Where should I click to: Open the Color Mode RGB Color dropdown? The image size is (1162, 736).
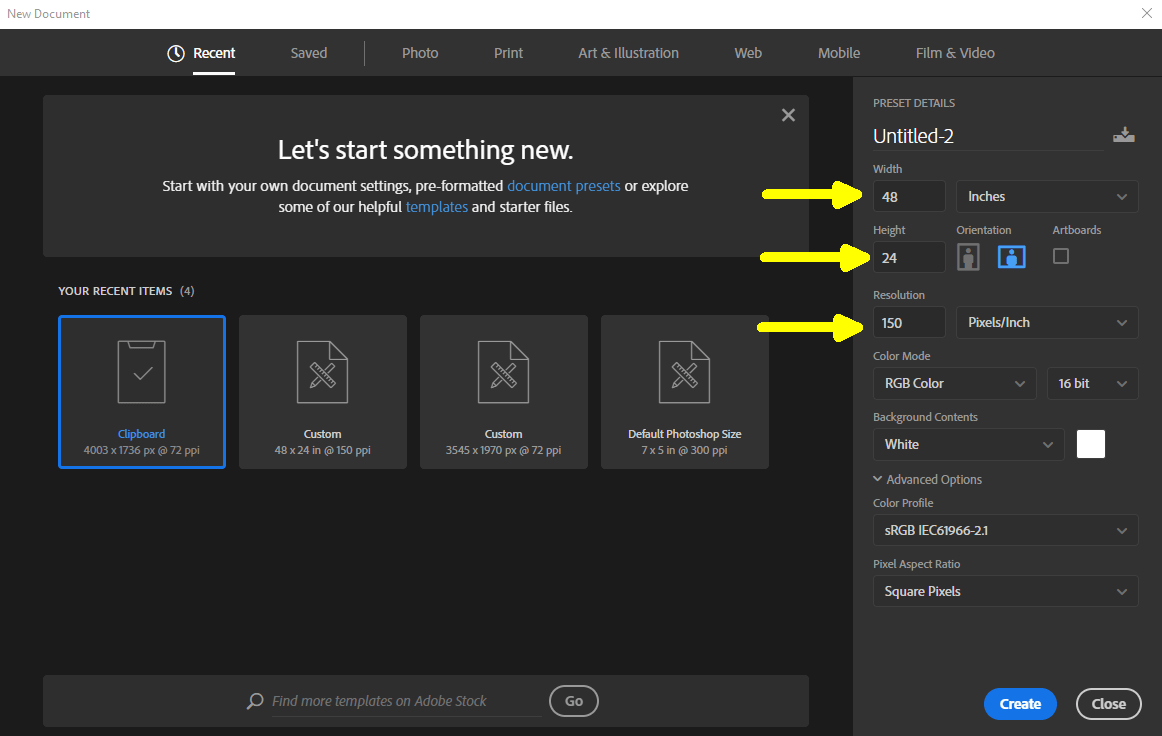(954, 384)
